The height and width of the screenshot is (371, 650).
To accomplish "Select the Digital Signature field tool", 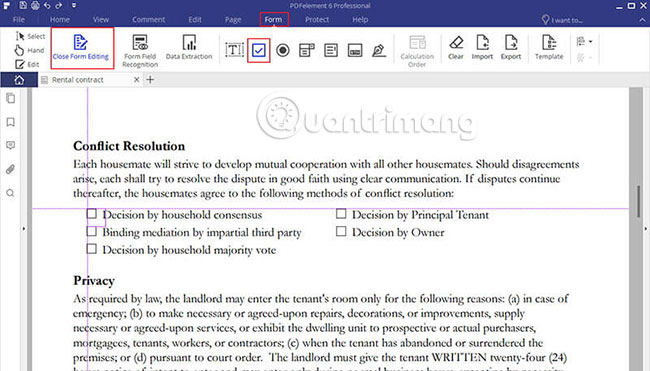I will pos(379,51).
